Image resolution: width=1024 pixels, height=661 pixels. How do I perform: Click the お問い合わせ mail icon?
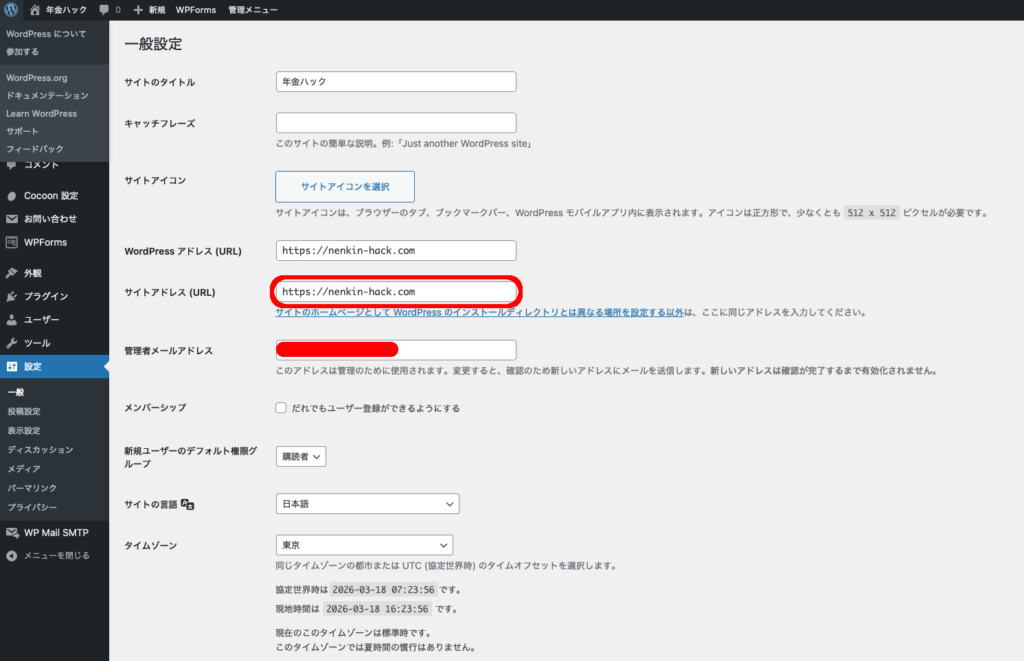[x=12, y=219]
